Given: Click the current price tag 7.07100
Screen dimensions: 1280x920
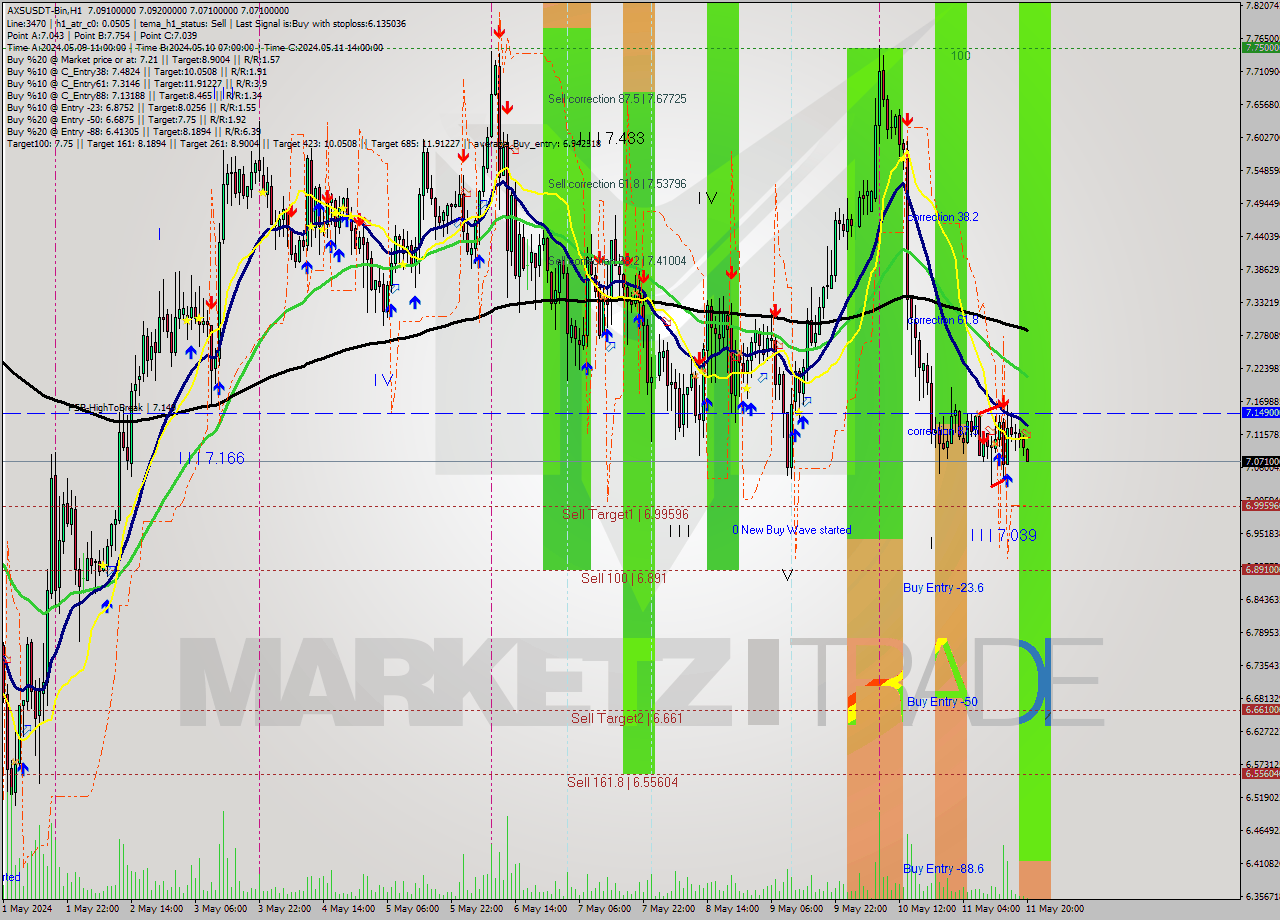Looking at the screenshot, I should 1260,461.
